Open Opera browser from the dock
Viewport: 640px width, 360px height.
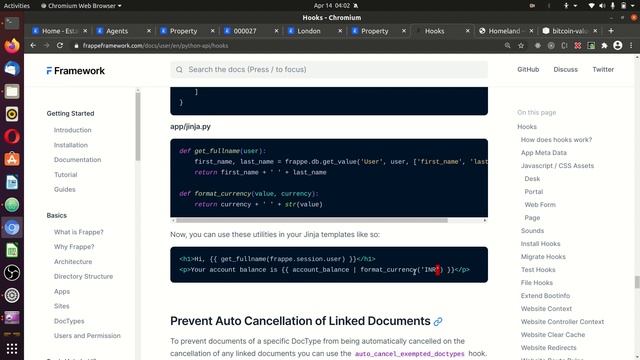(12, 136)
